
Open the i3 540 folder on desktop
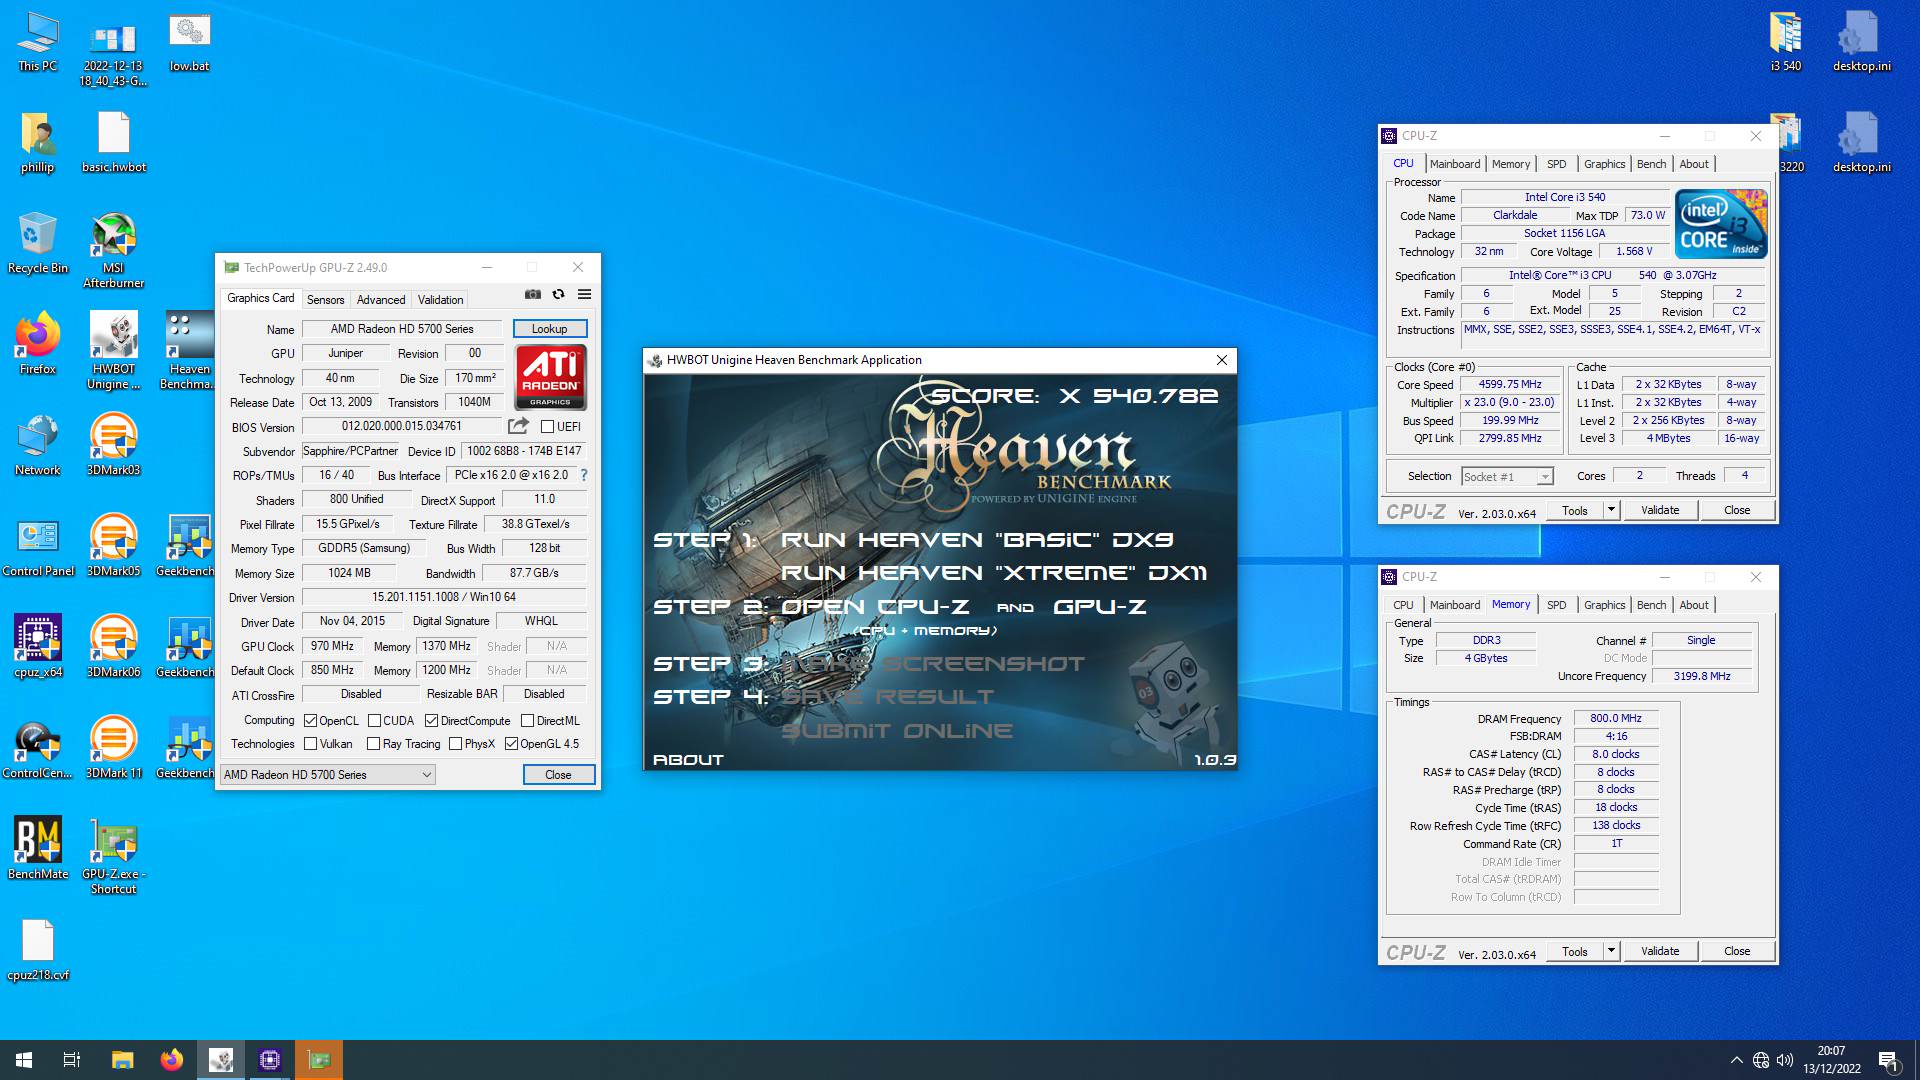point(1785,42)
